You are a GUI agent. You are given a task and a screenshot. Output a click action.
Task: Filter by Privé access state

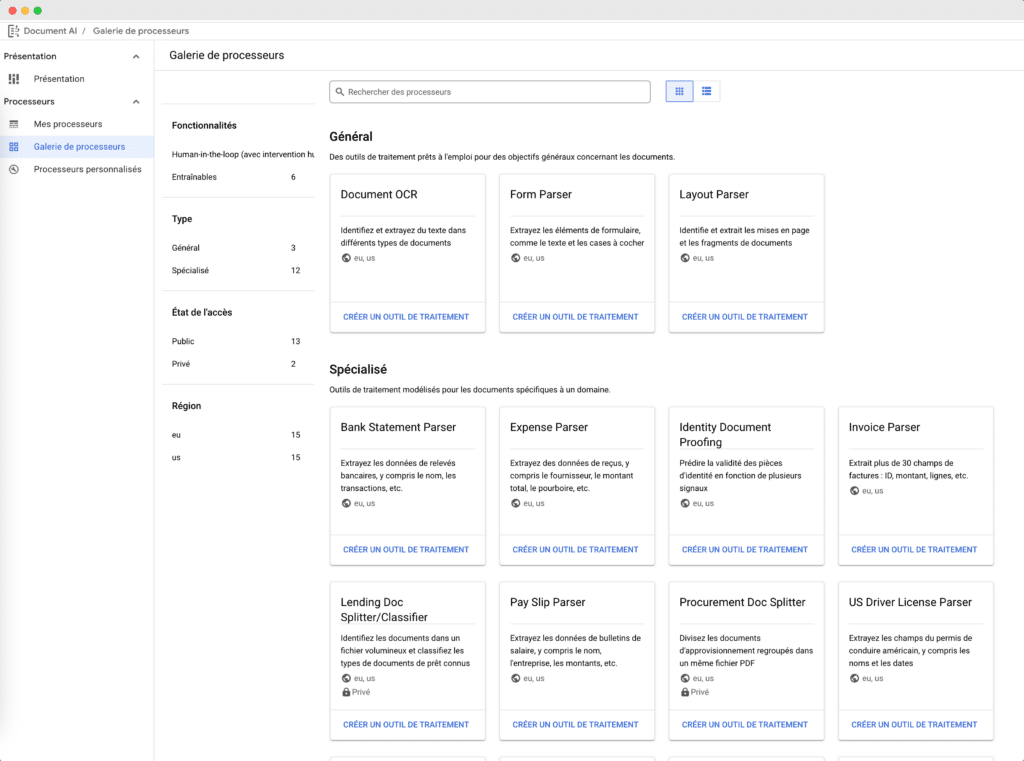181,364
